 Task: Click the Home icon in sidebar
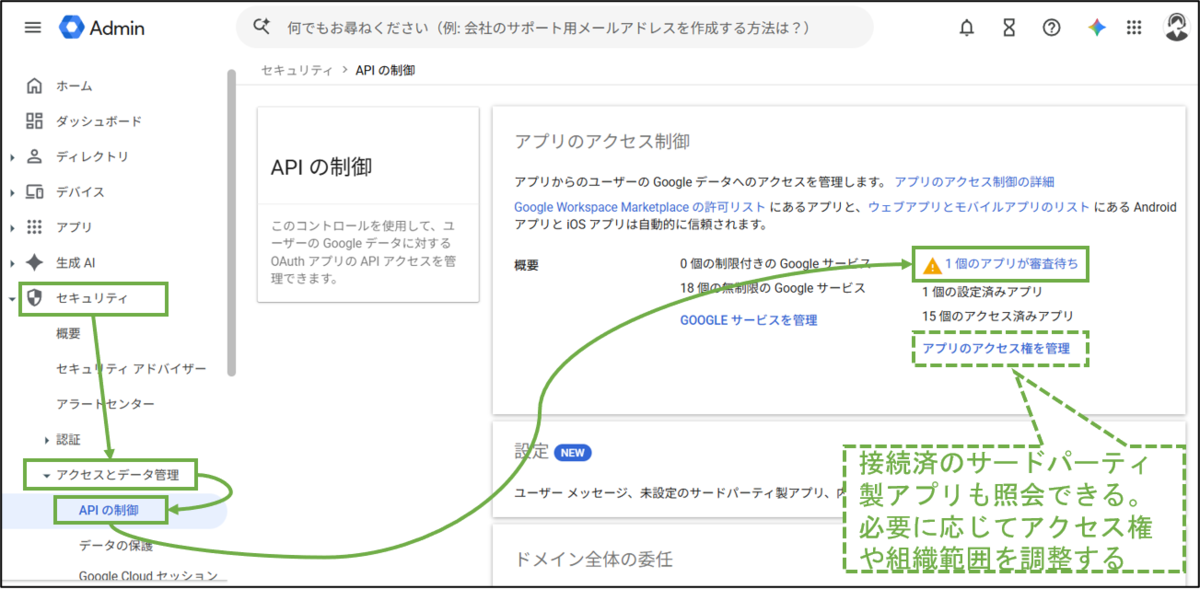tap(35, 86)
